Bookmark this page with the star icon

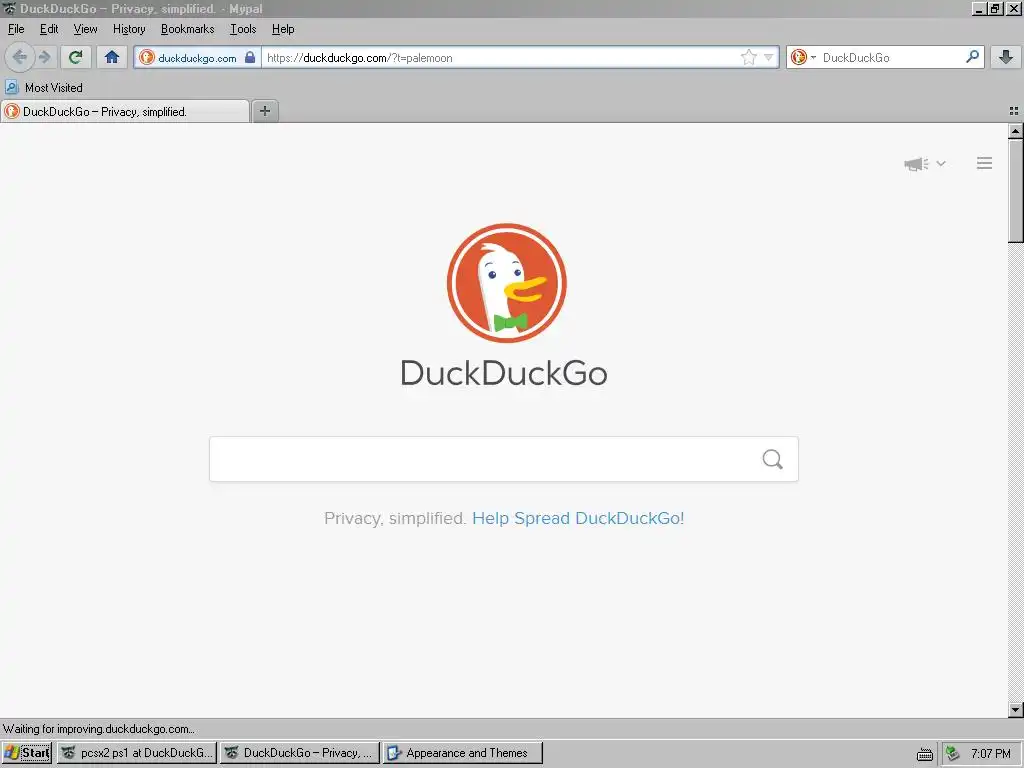(748, 57)
